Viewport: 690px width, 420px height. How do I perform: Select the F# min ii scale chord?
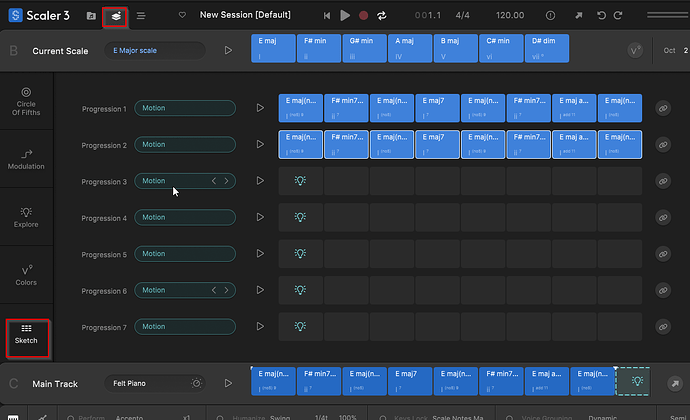319,48
